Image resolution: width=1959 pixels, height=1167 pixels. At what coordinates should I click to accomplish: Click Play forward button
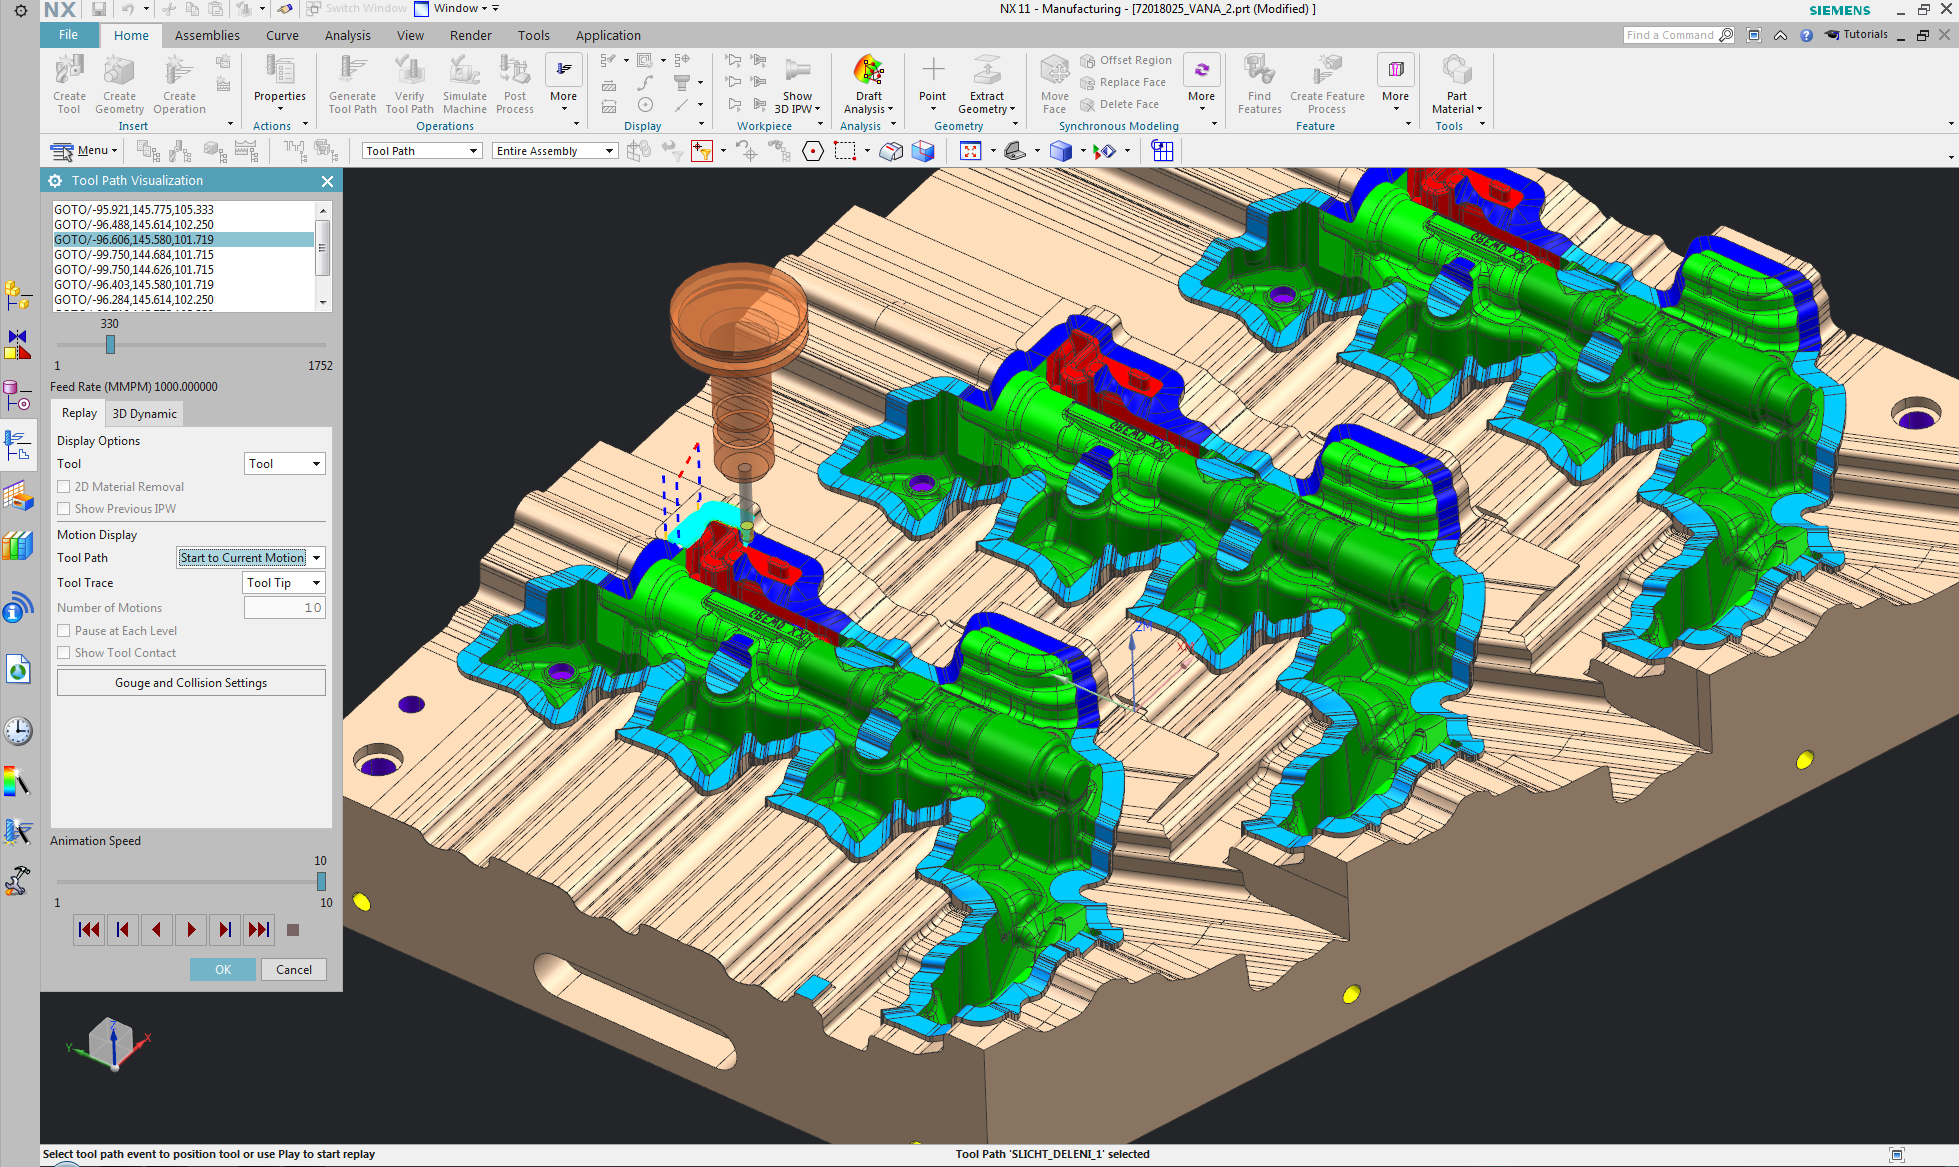point(191,930)
